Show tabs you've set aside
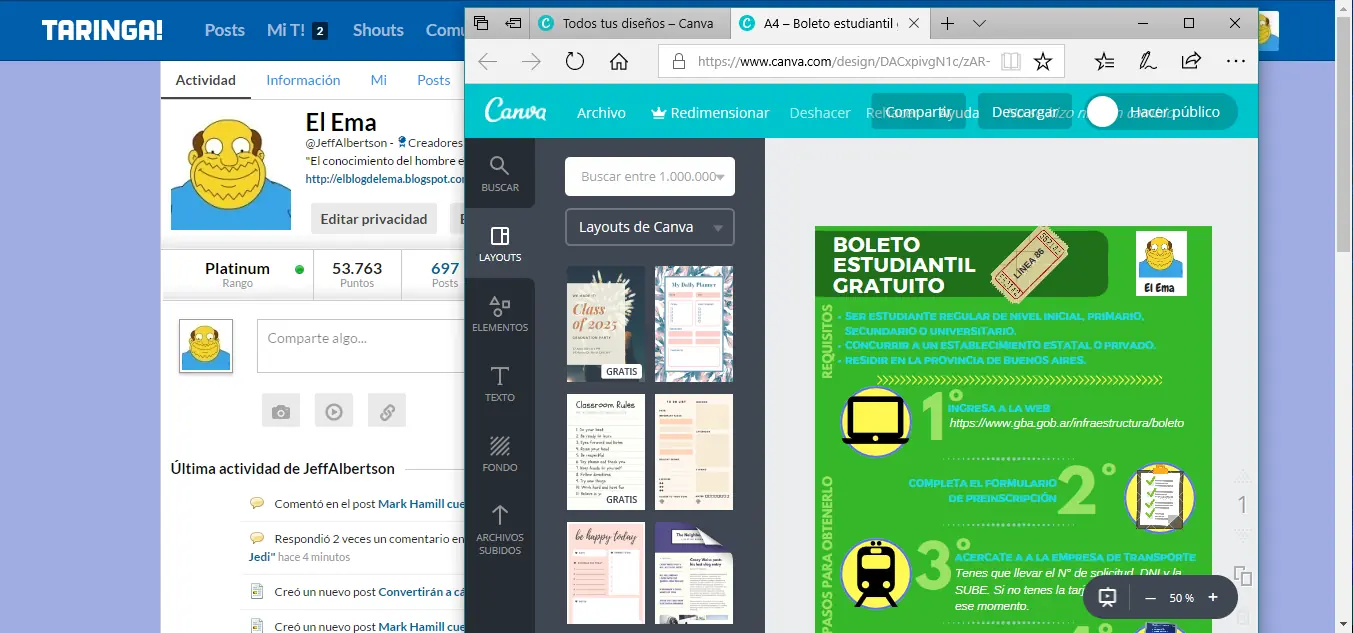The height and width of the screenshot is (633, 1353). tap(481, 23)
